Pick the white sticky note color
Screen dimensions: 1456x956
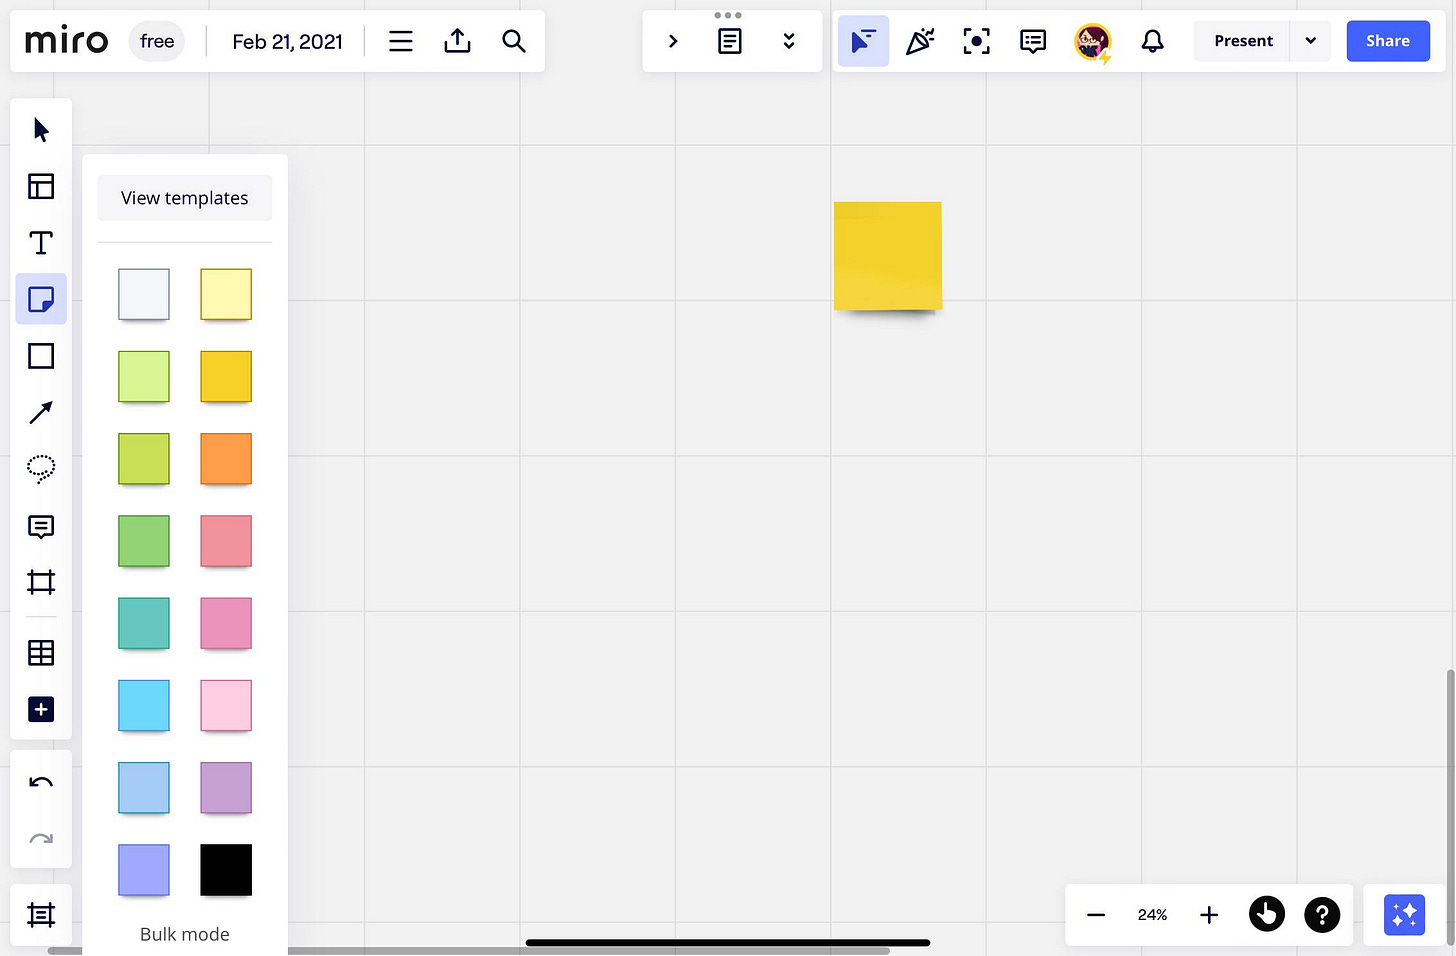pyautogui.click(x=144, y=294)
